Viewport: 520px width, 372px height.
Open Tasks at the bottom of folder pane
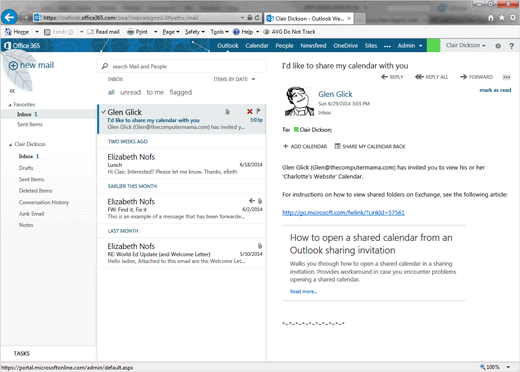pos(22,353)
